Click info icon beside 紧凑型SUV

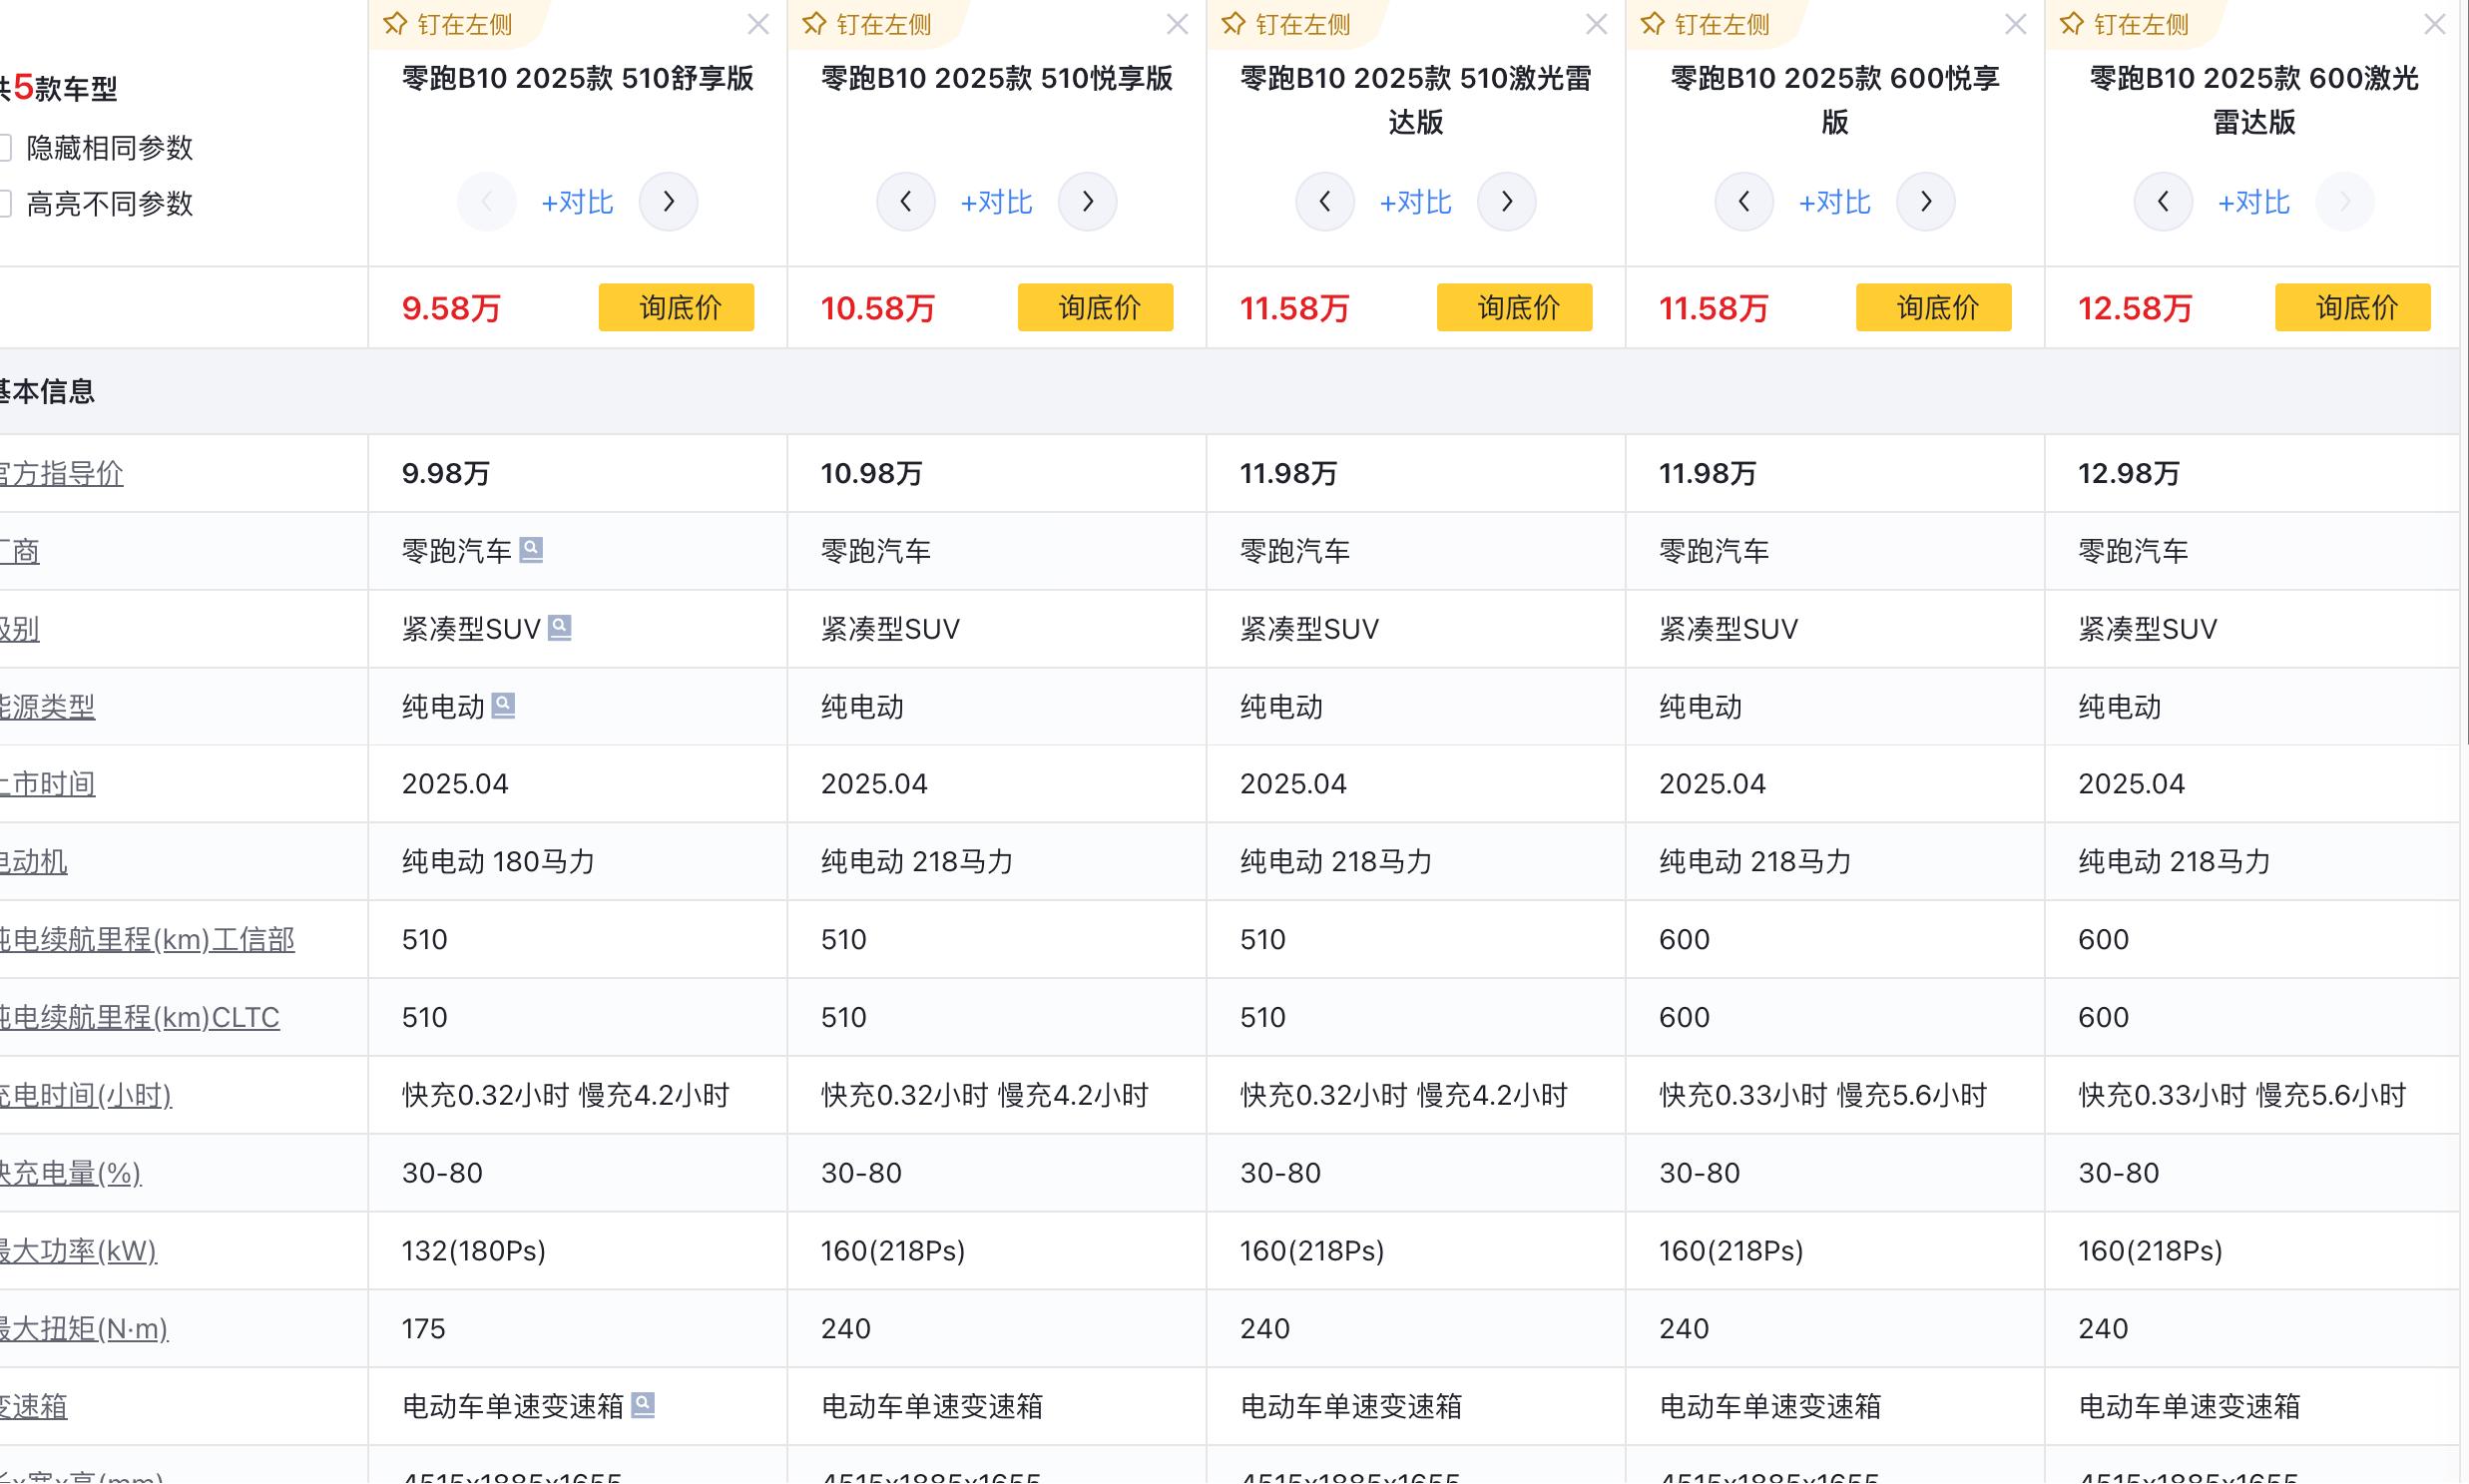pos(560,627)
